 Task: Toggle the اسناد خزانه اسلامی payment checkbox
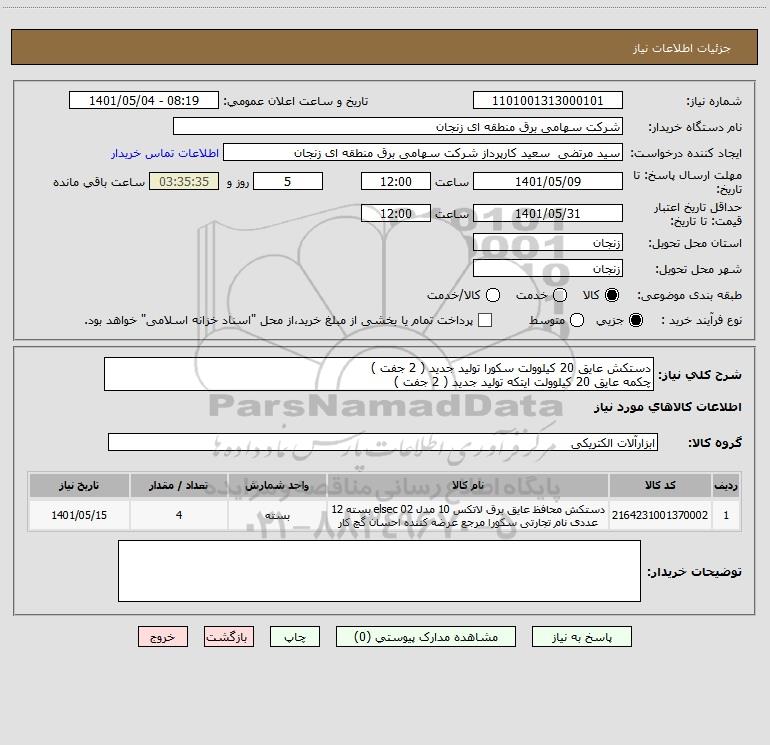pyautogui.click(x=485, y=320)
